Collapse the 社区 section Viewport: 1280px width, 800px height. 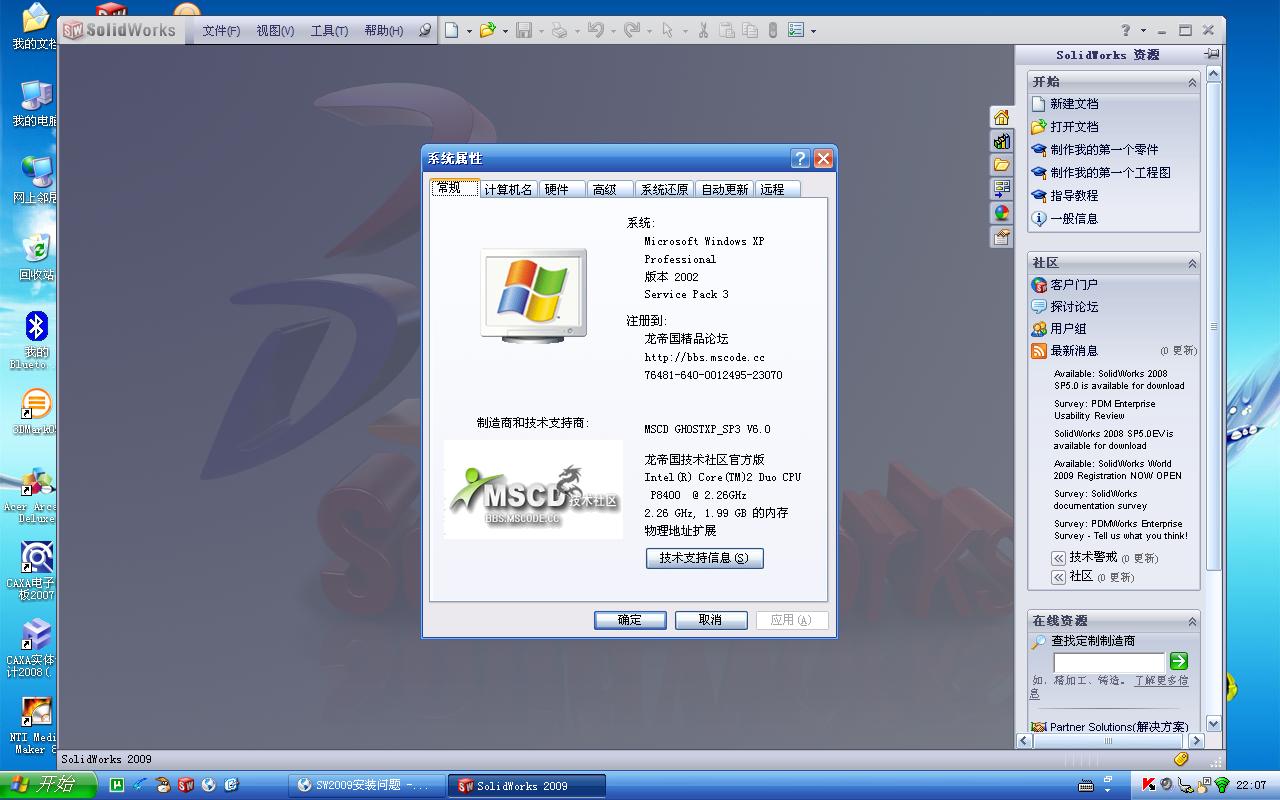[x=1192, y=263]
